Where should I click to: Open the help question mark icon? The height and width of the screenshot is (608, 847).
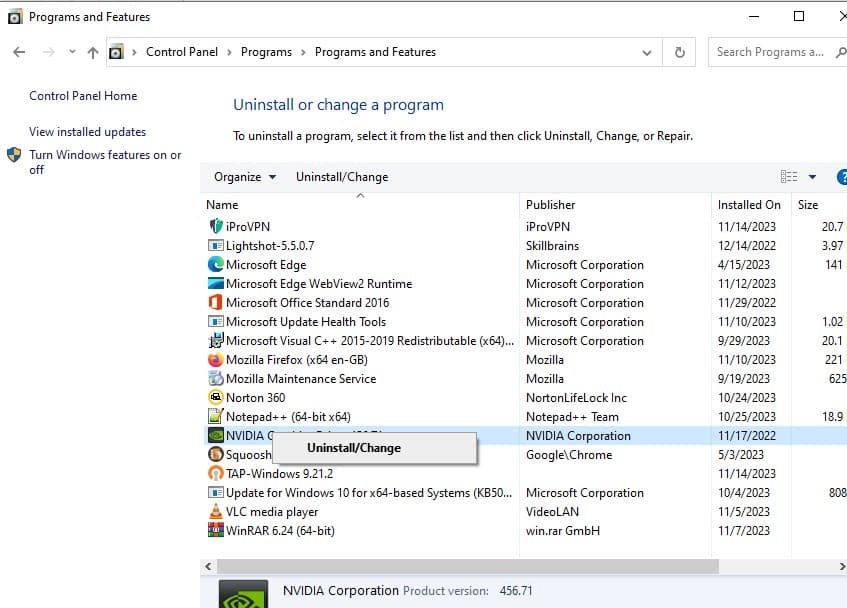click(840, 177)
